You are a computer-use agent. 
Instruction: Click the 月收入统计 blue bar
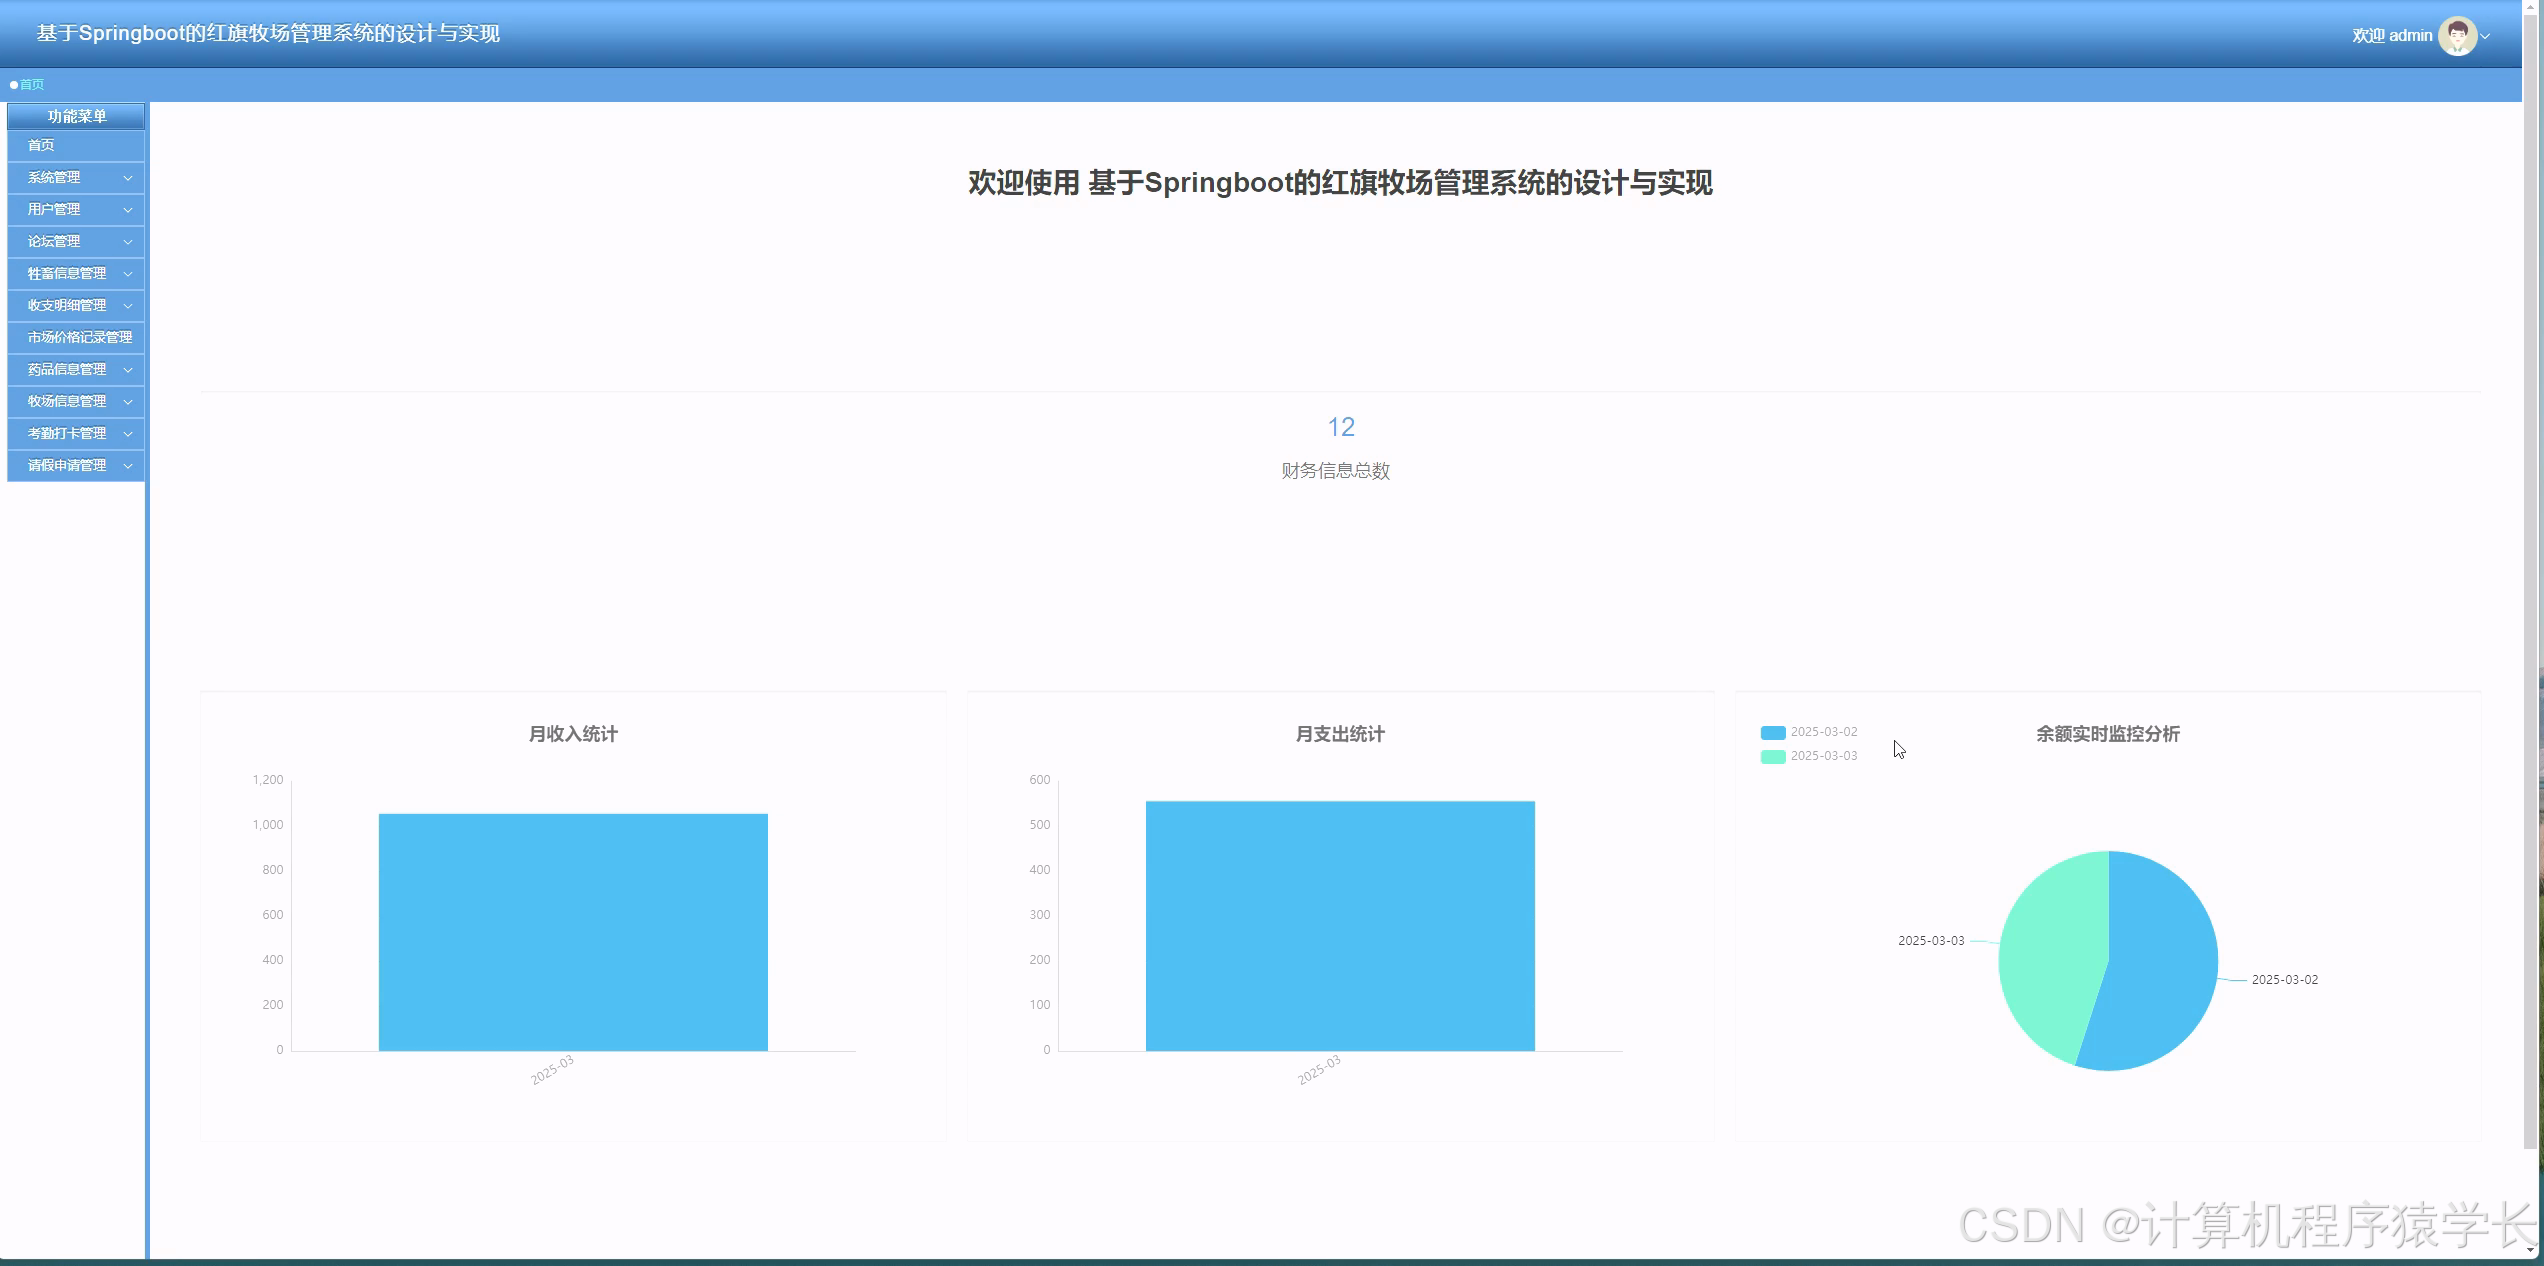[573, 932]
